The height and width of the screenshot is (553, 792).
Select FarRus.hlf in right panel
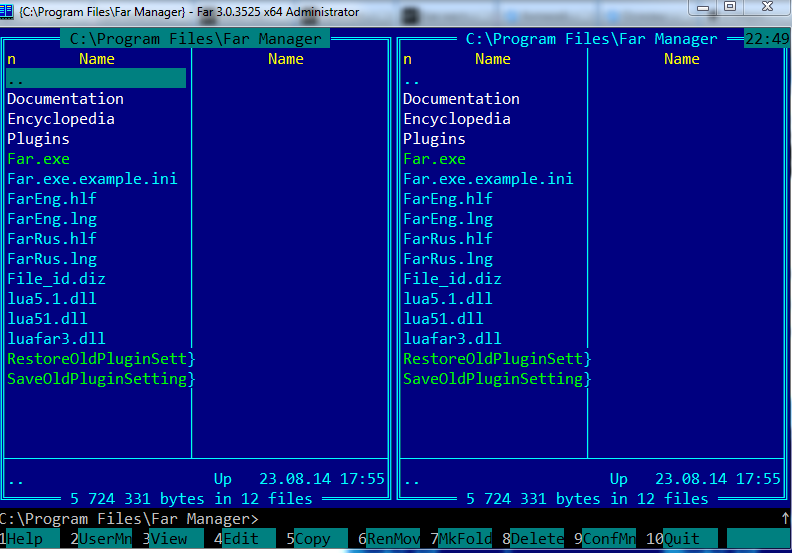[448, 239]
